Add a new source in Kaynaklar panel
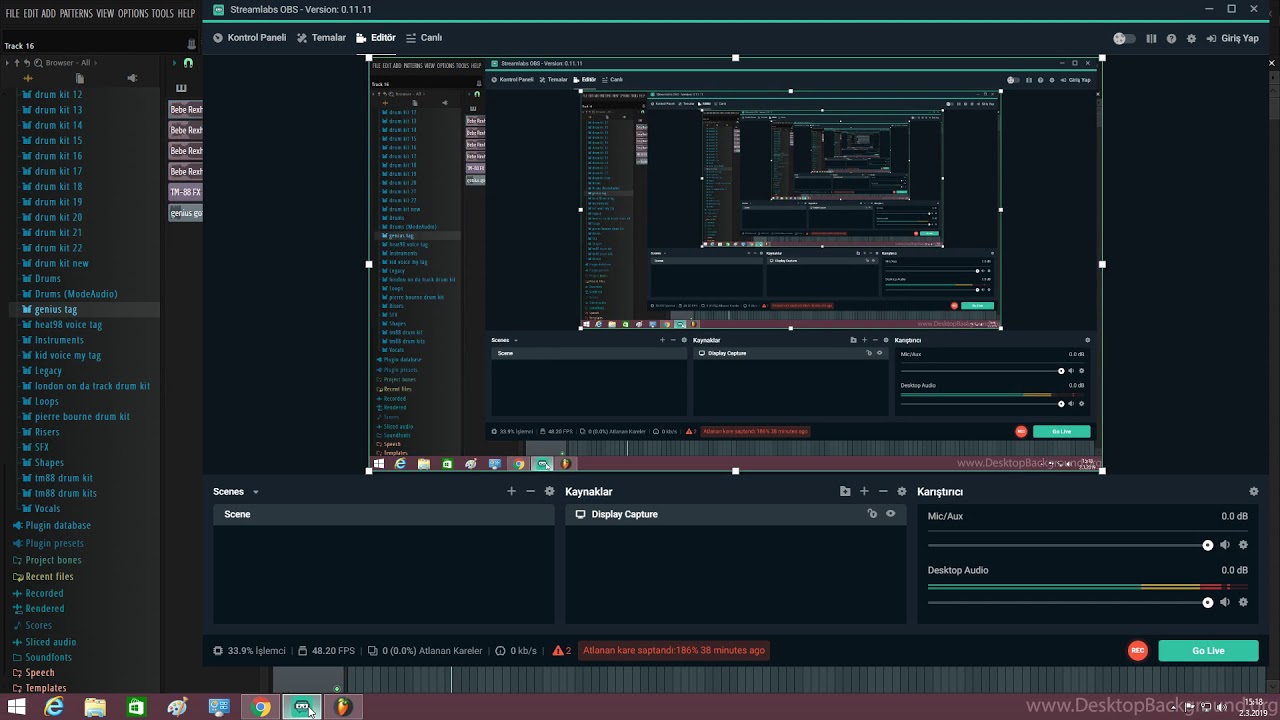This screenshot has height=720, width=1280. [x=864, y=491]
